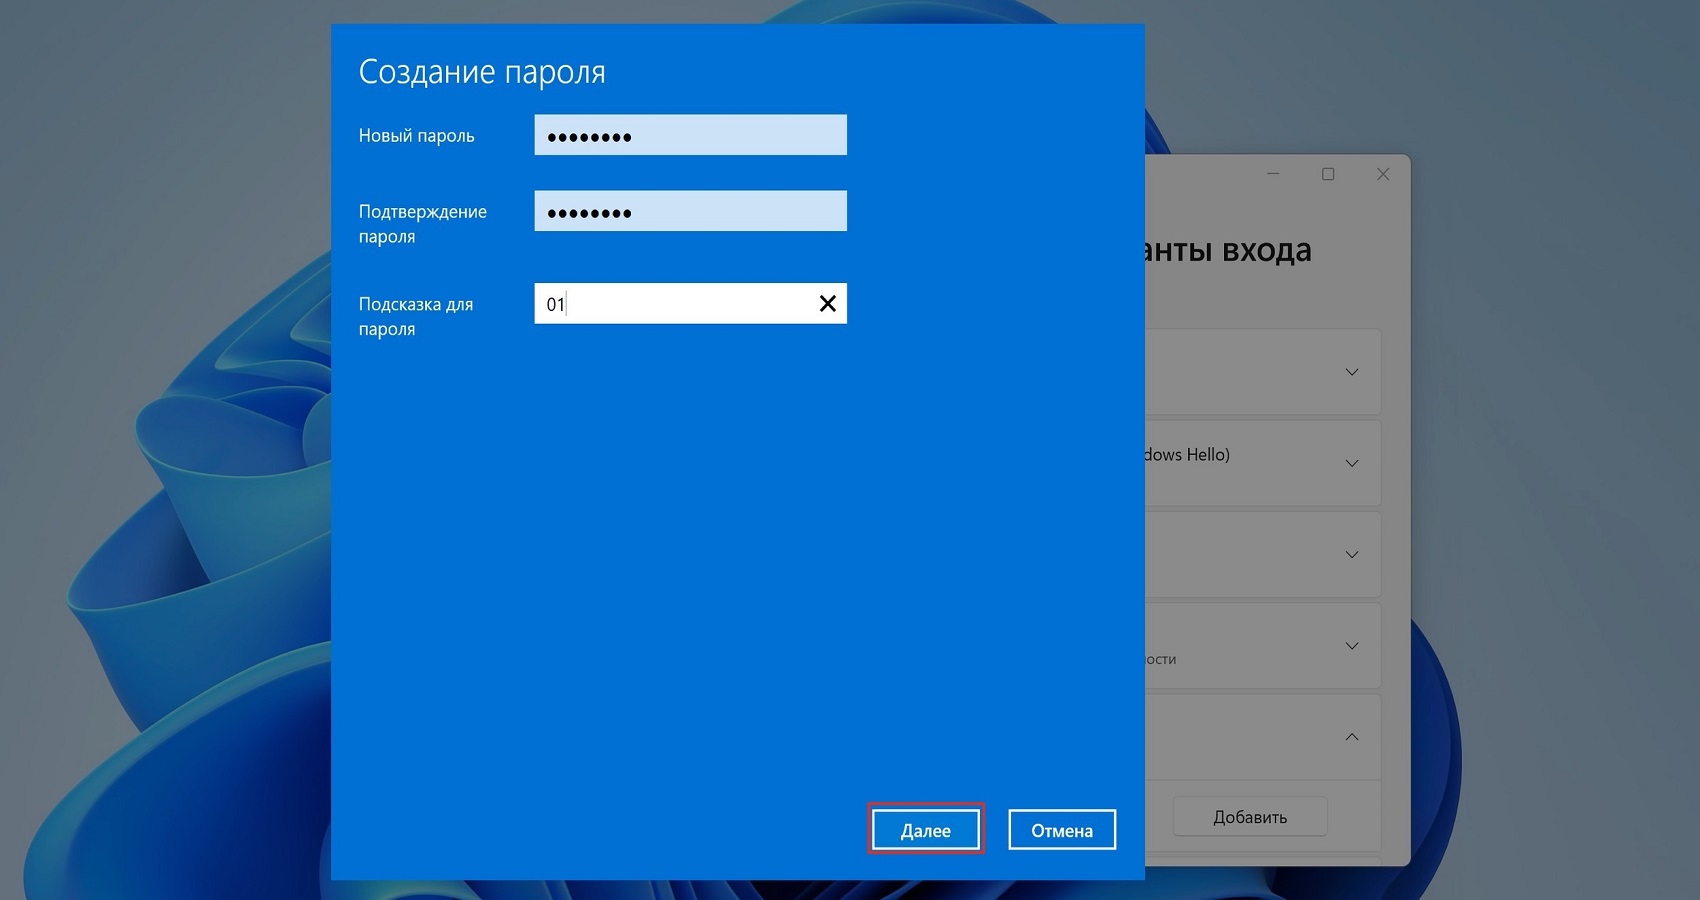The width and height of the screenshot is (1700, 900).
Task: Focus the Подтверждение пароля input field
Action: click(690, 211)
